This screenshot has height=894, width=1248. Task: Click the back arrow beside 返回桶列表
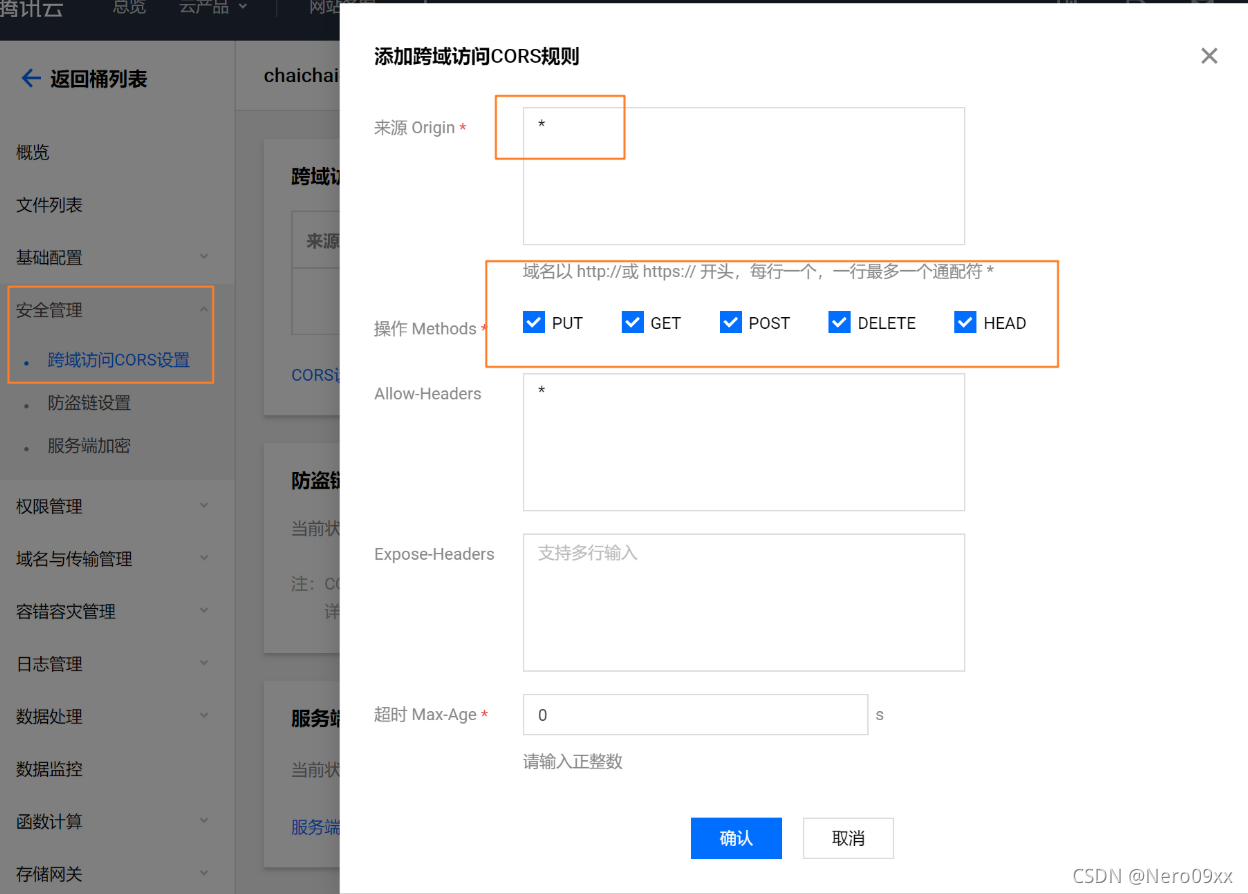pyautogui.click(x=31, y=78)
